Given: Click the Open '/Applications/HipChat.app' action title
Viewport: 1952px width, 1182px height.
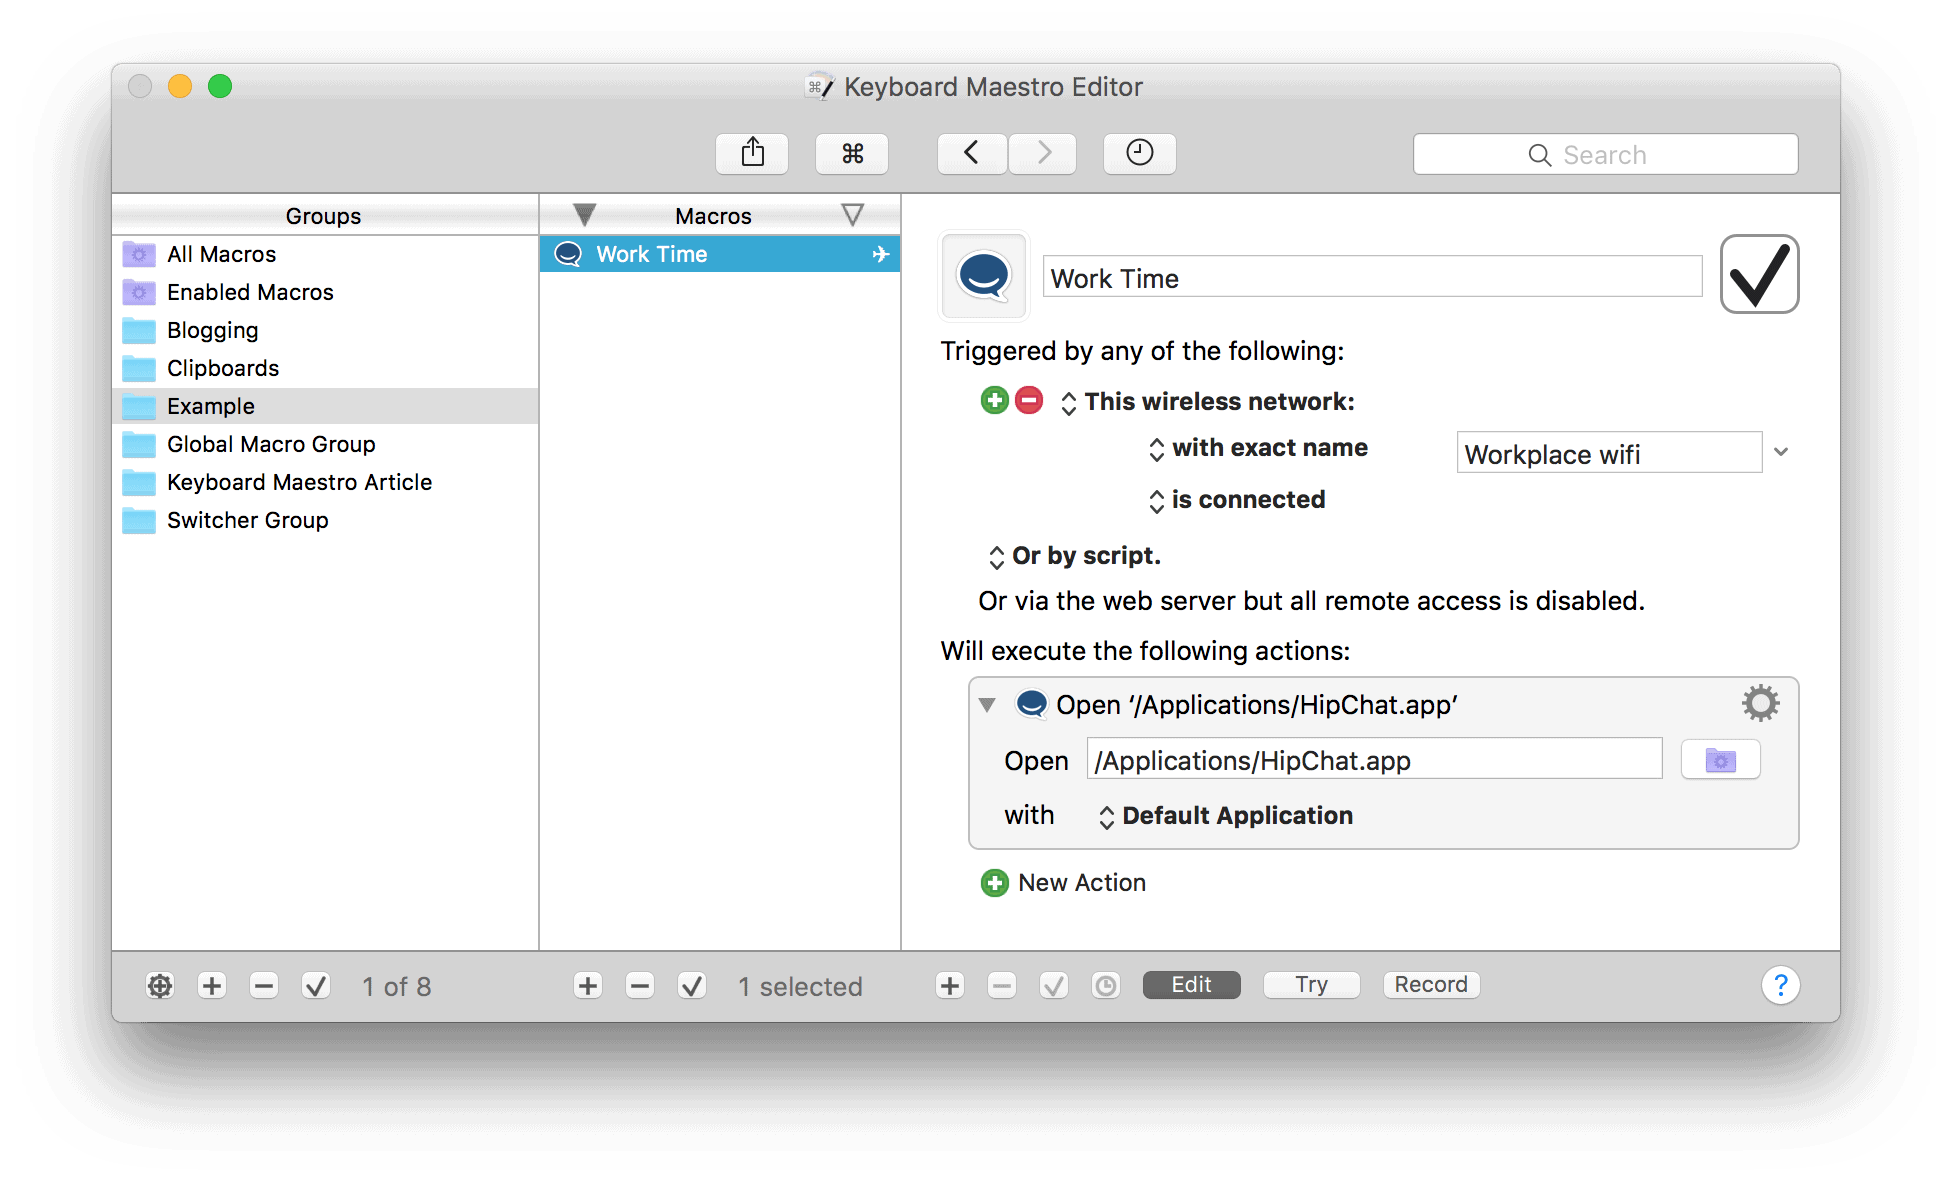Looking at the screenshot, I should pyautogui.click(x=1257, y=705).
